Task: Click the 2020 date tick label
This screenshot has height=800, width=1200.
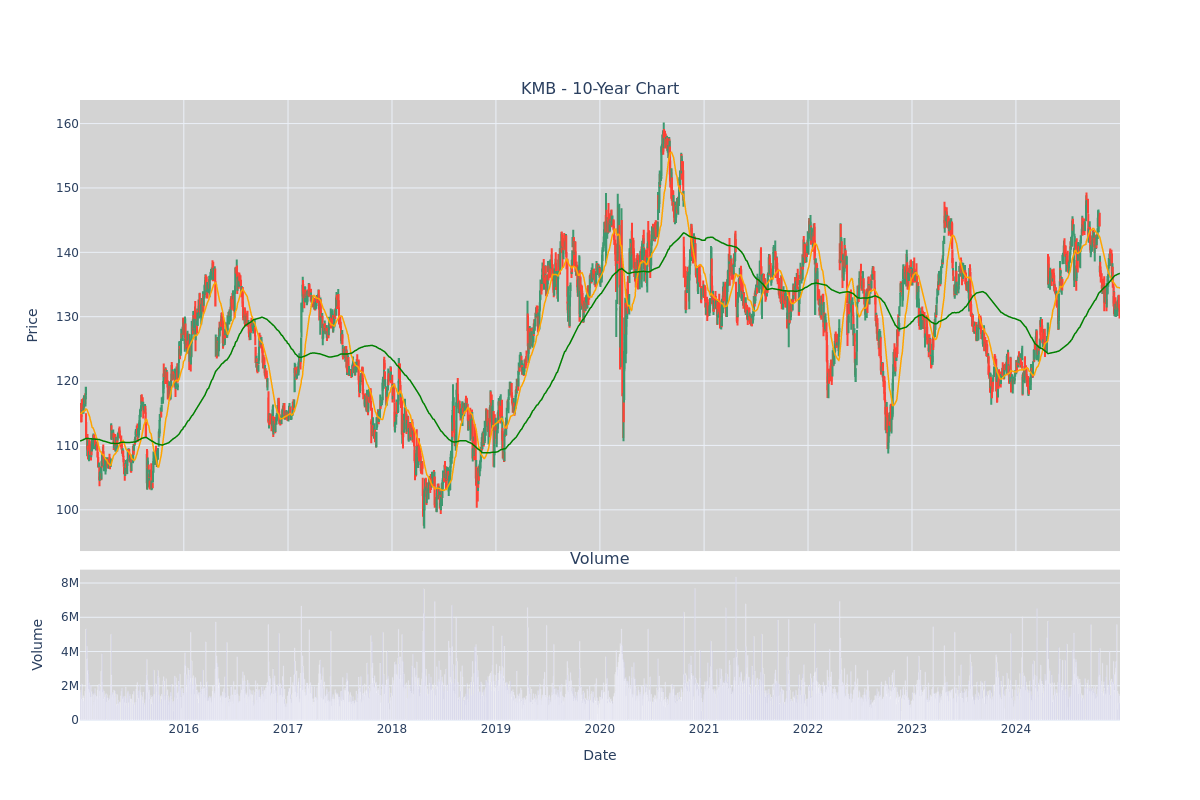Action: point(600,729)
